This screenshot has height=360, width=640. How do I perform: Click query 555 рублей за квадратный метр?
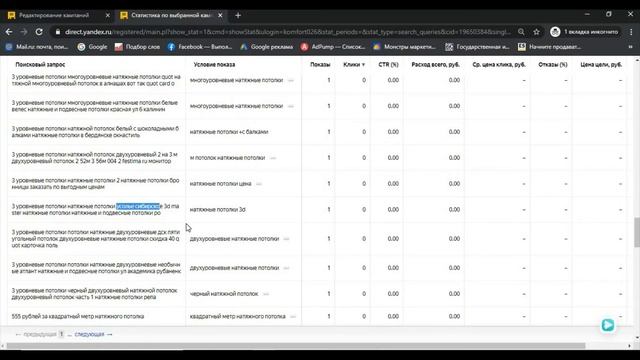point(78,316)
